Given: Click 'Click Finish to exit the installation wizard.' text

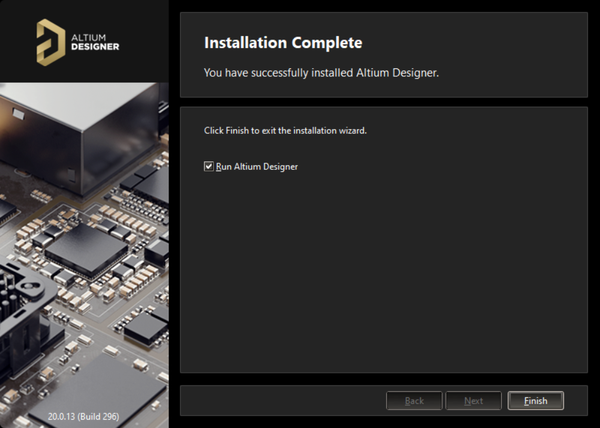Looking at the screenshot, I should [x=285, y=130].
